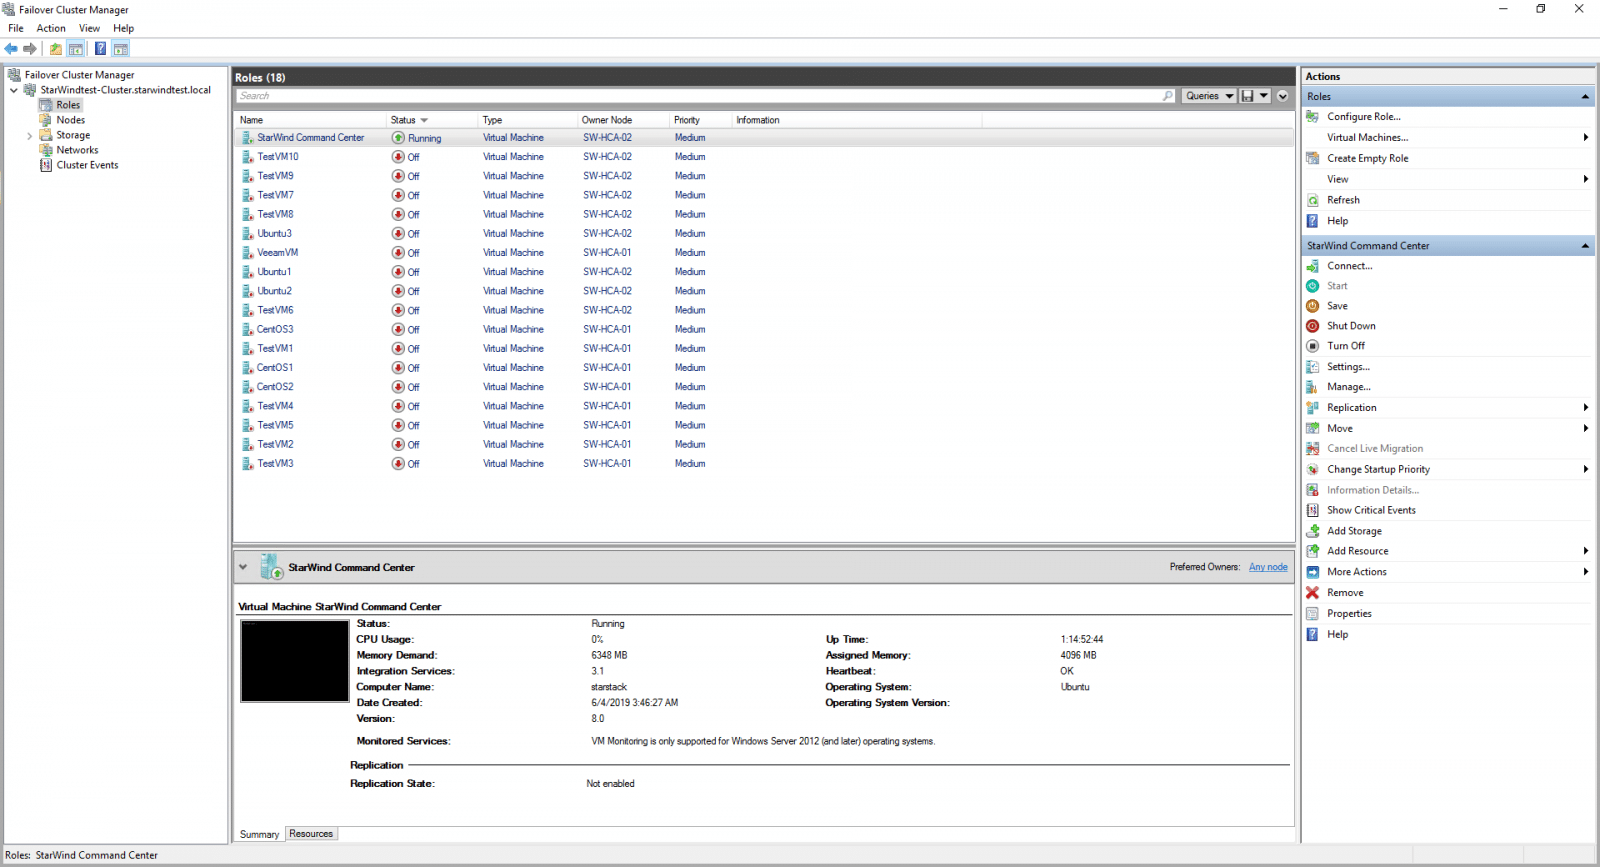Image resolution: width=1600 pixels, height=867 pixels.
Task: Collapse the StarWind Command Center details pane chevron
Action: click(243, 567)
